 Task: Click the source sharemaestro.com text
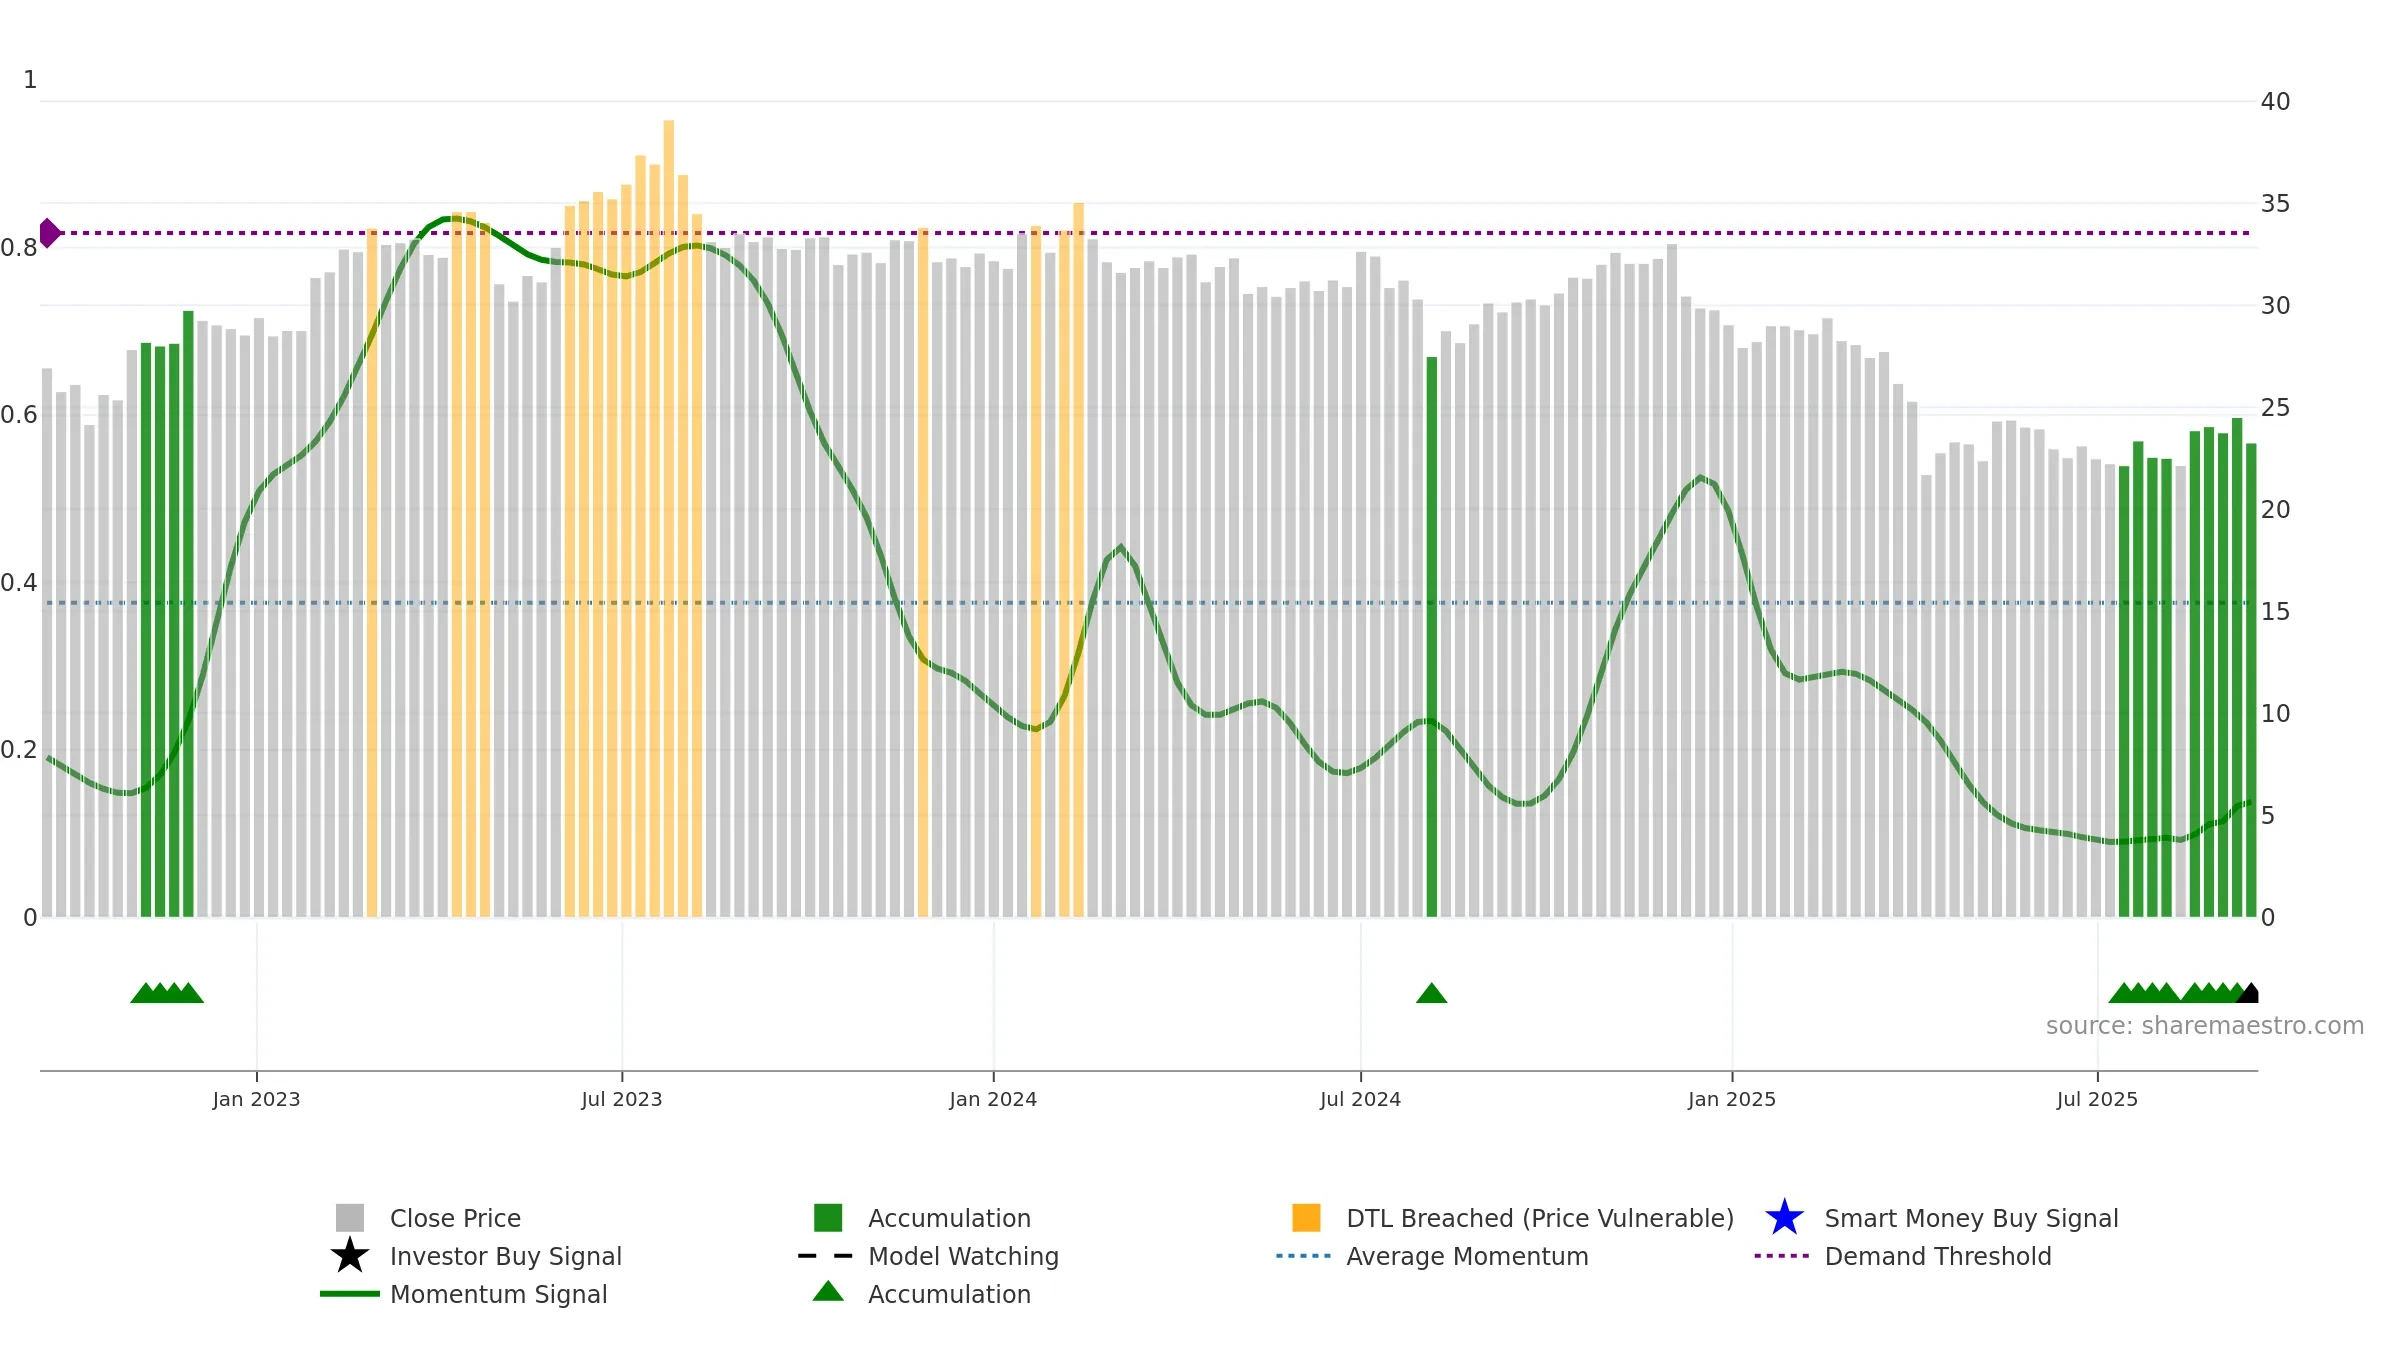pos(2205,1026)
